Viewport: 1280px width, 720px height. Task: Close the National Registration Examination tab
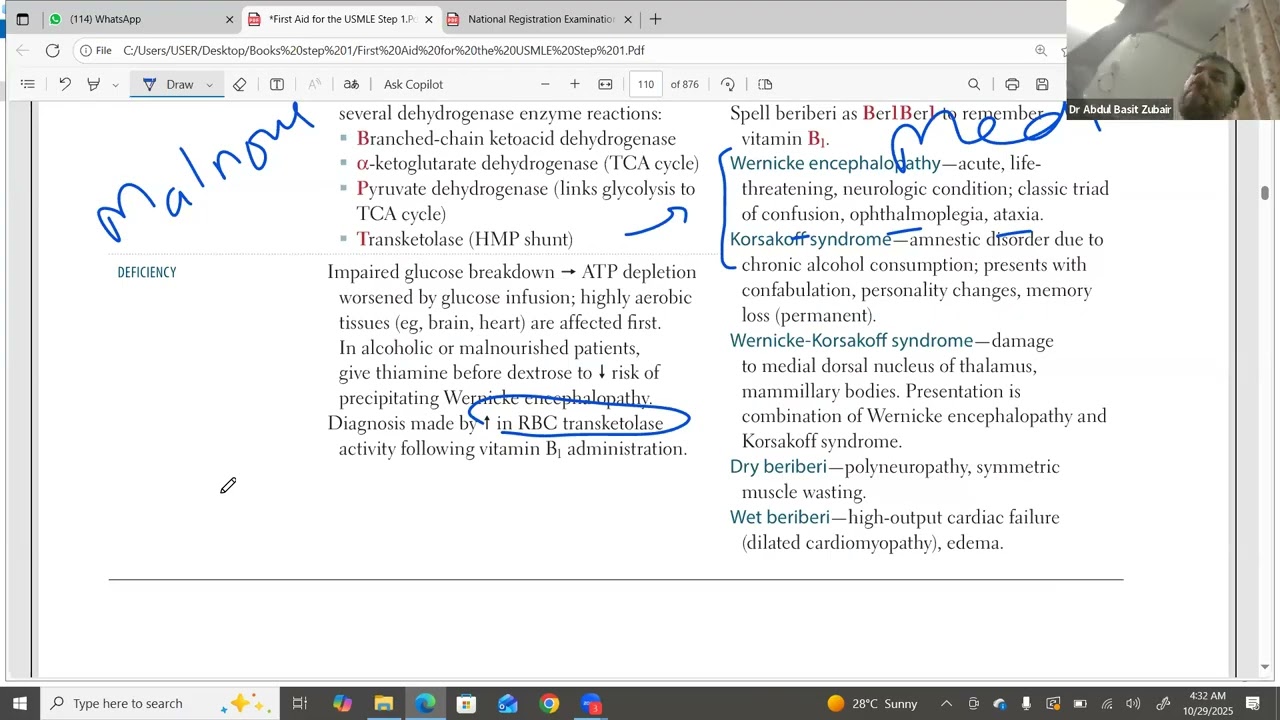tap(628, 19)
